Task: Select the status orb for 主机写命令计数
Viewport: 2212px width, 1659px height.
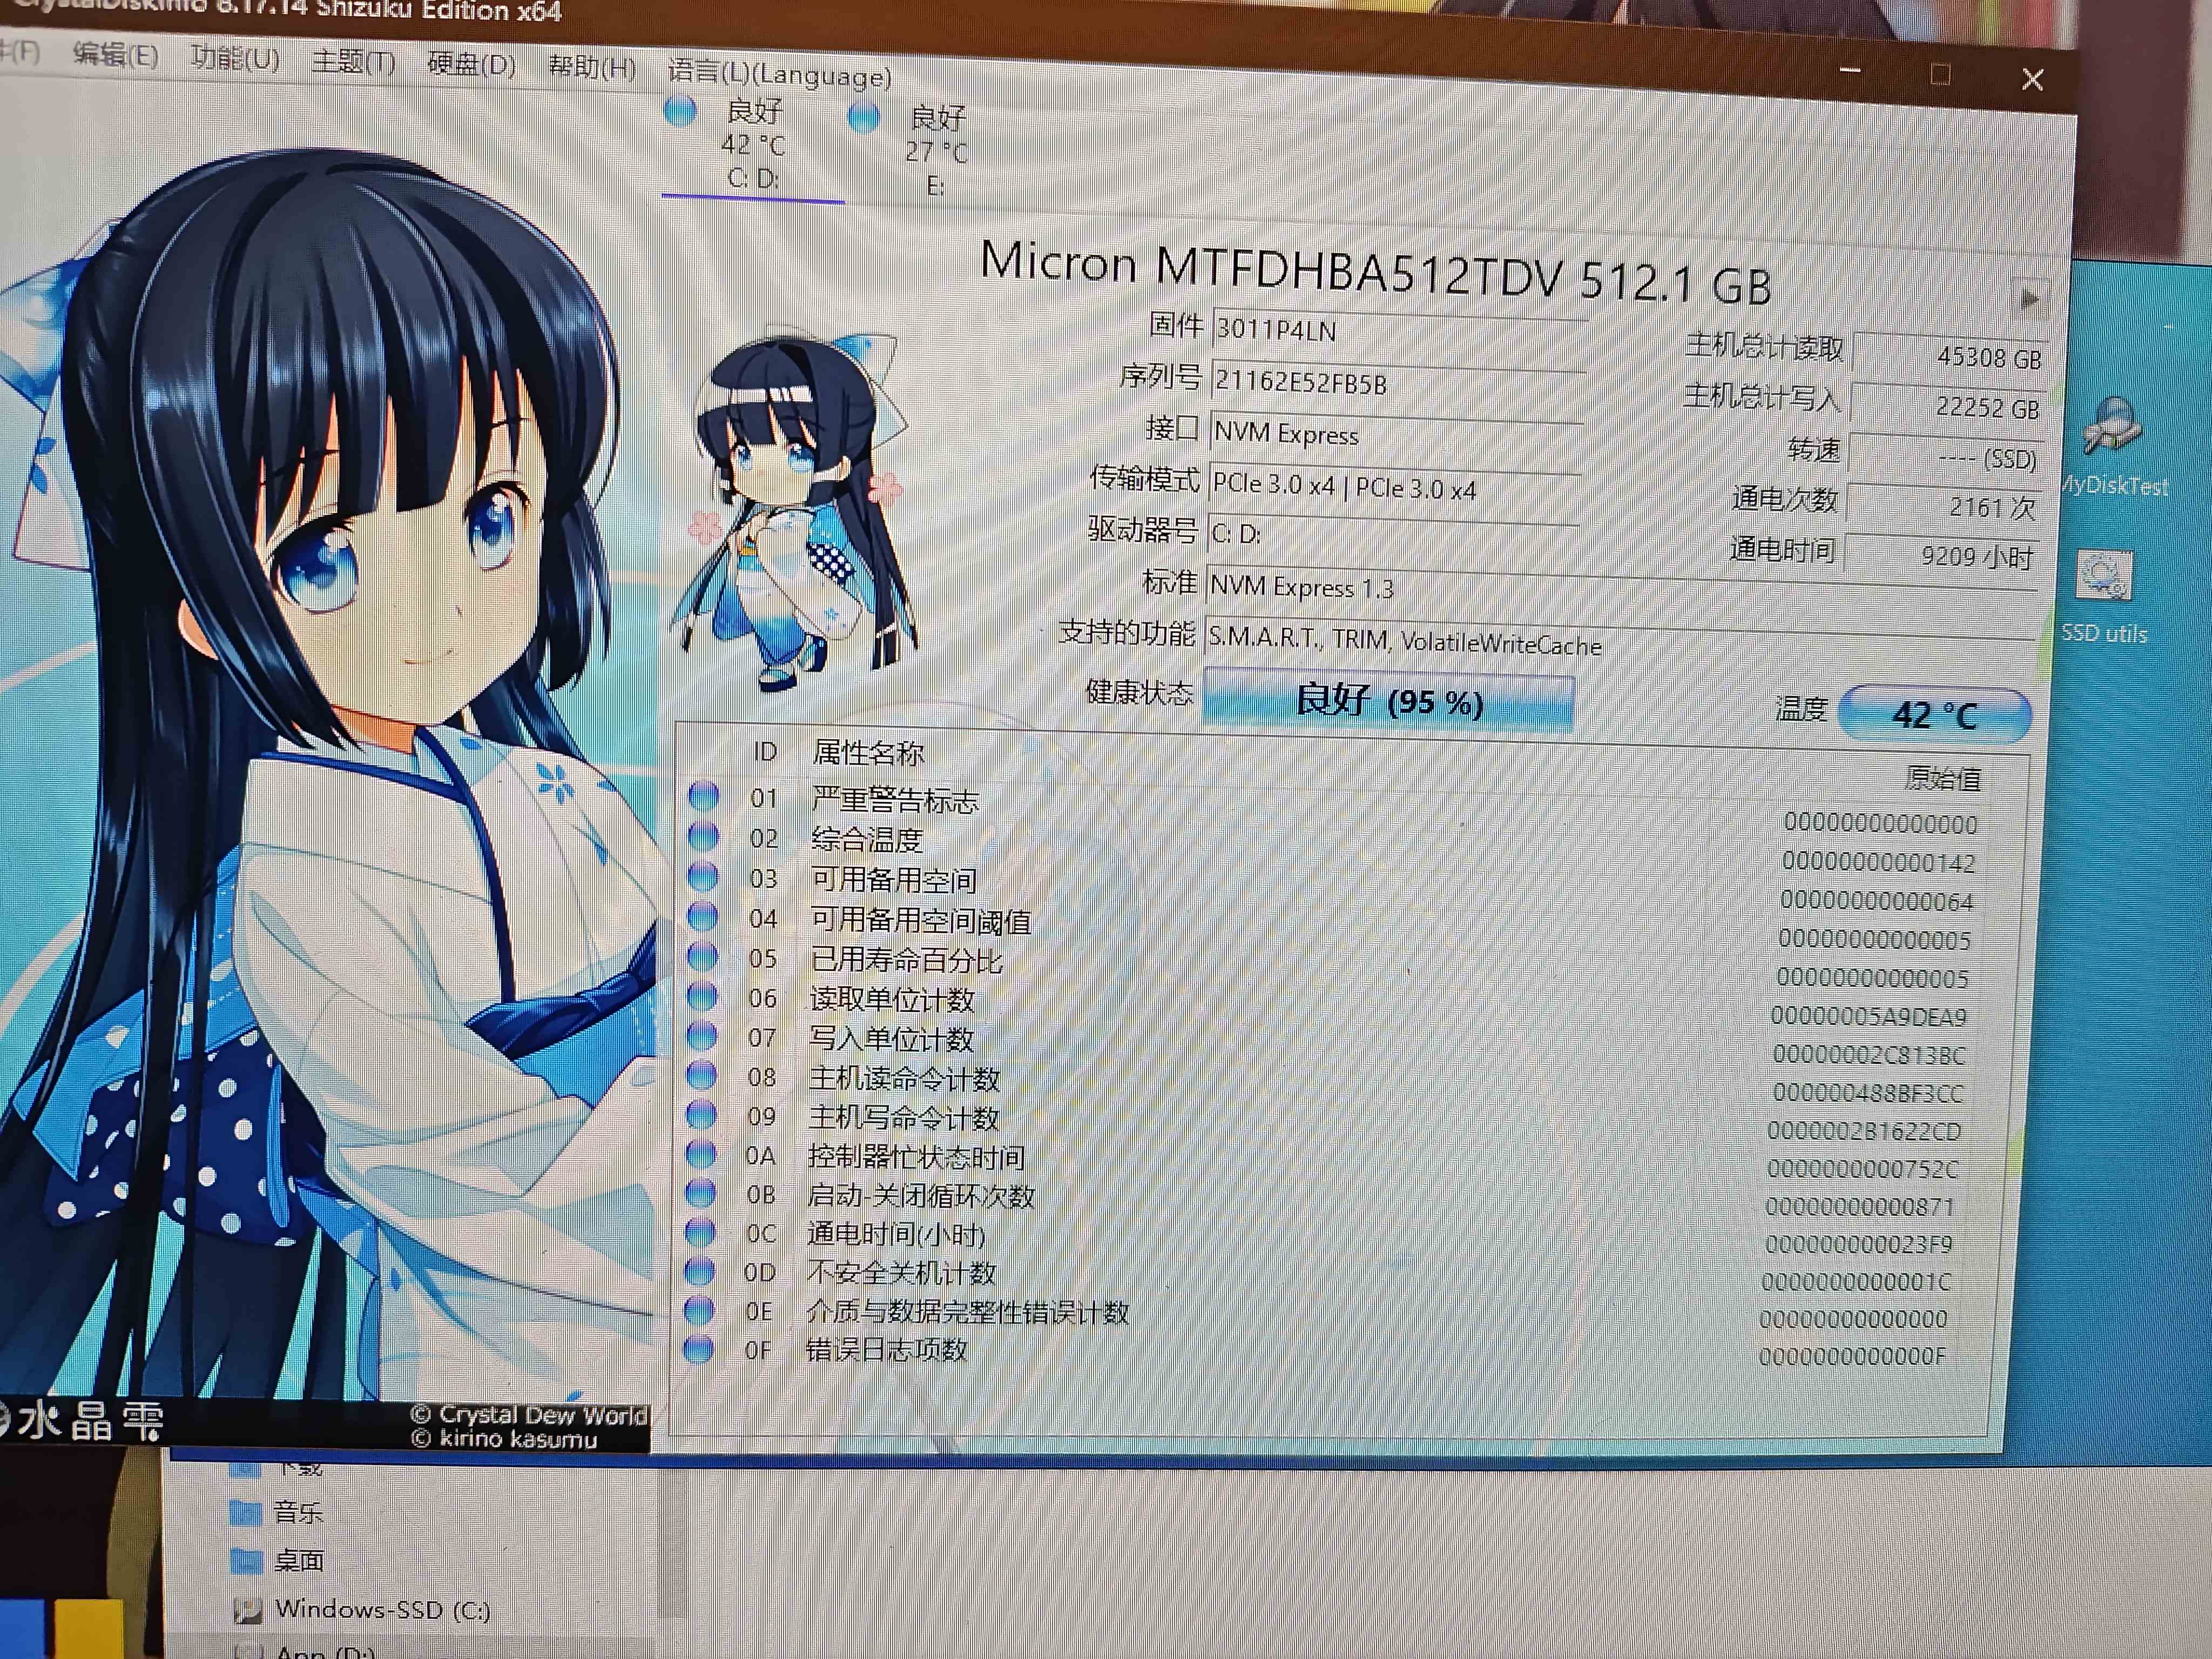Action: tap(701, 1115)
